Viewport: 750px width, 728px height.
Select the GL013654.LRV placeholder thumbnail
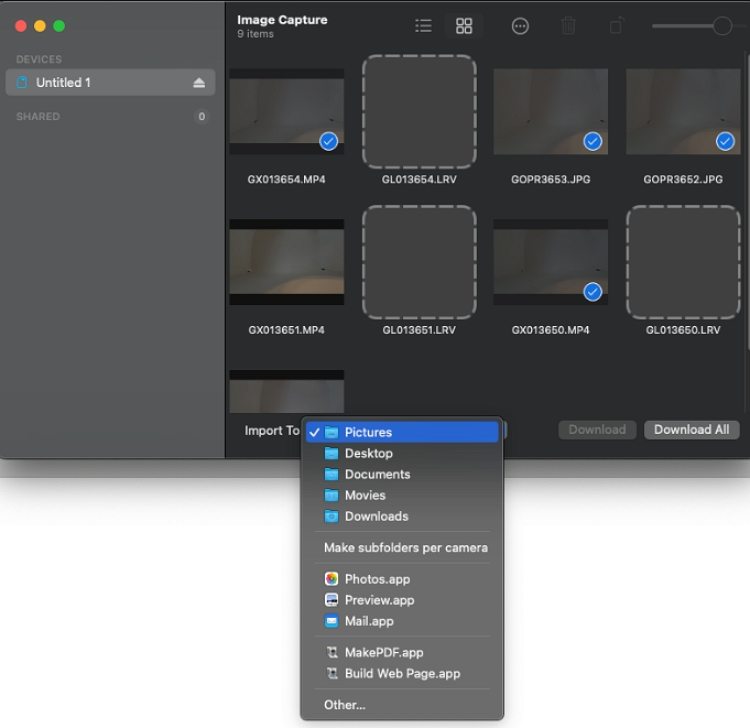[419, 111]
